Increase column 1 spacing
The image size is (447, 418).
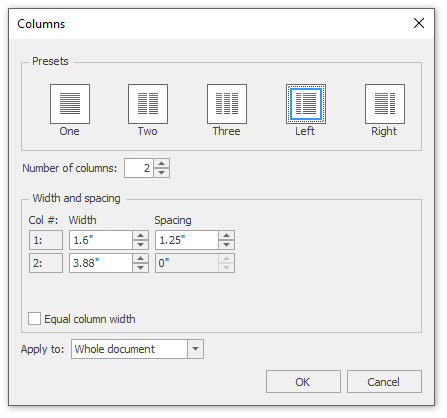pos(227,235)
